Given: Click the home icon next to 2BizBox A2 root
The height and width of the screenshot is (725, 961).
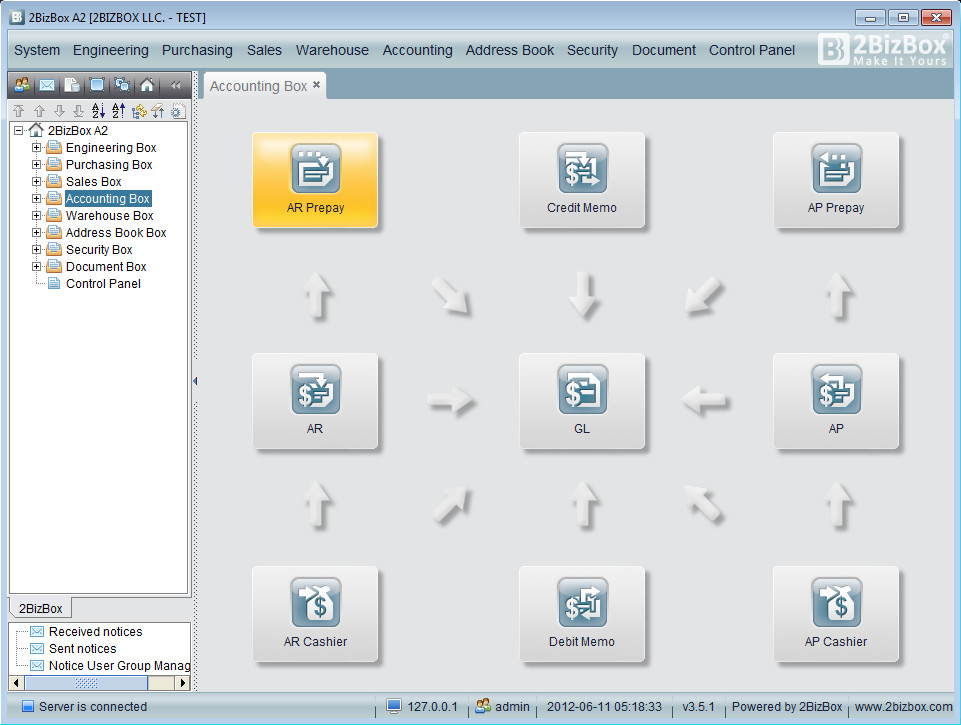Looking at the screenshot, I should point(36,130).
